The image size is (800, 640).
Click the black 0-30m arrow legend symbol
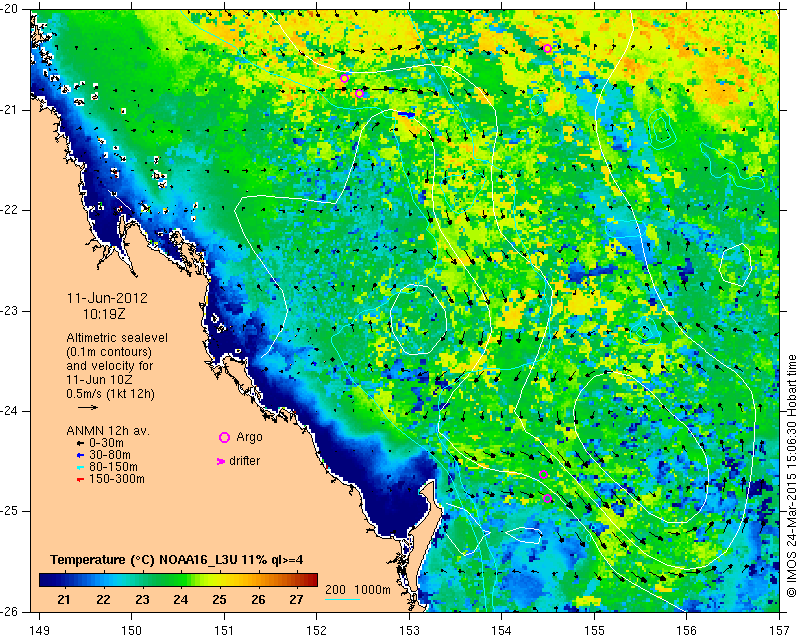pyautogui.click(x=80, y=444)
